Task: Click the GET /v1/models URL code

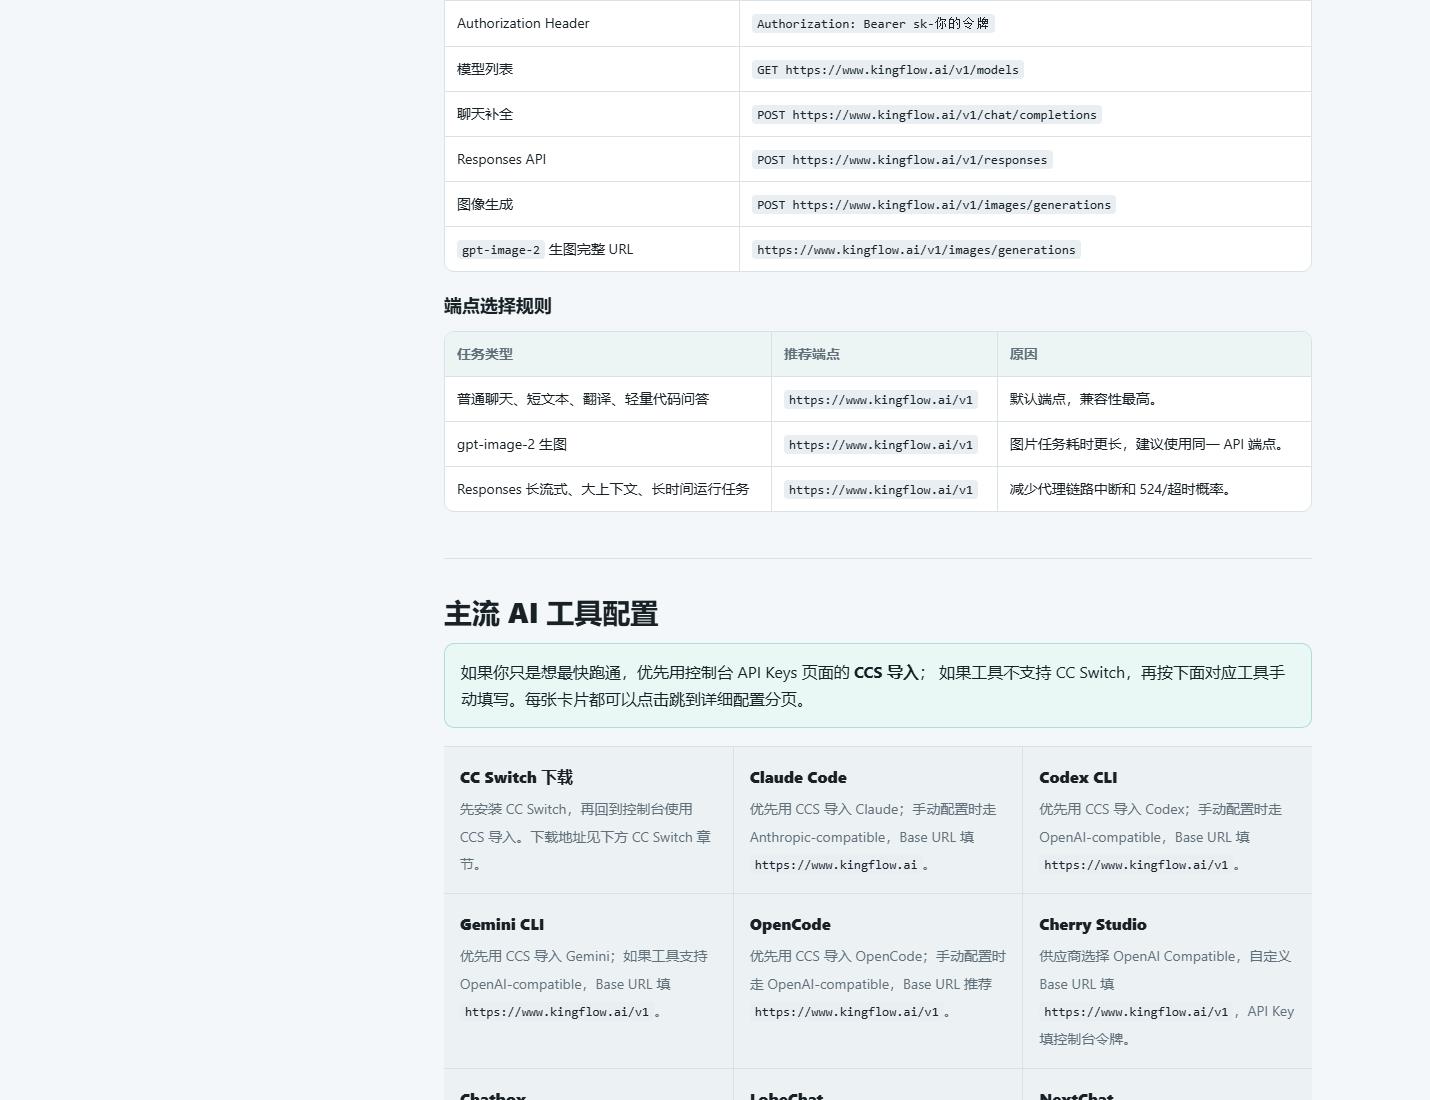Action: coord(888,69)
